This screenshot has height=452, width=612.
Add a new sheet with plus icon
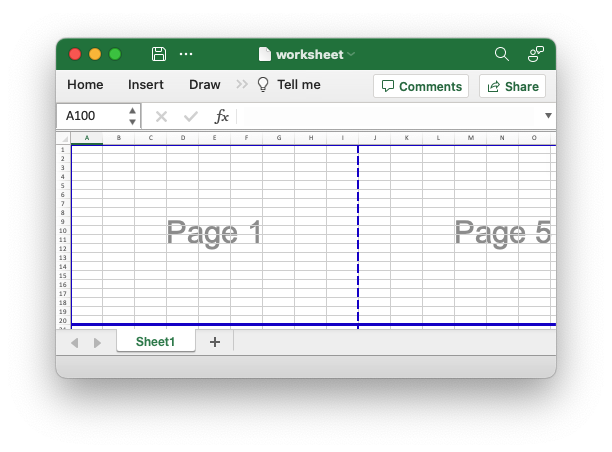pos(214,342)
